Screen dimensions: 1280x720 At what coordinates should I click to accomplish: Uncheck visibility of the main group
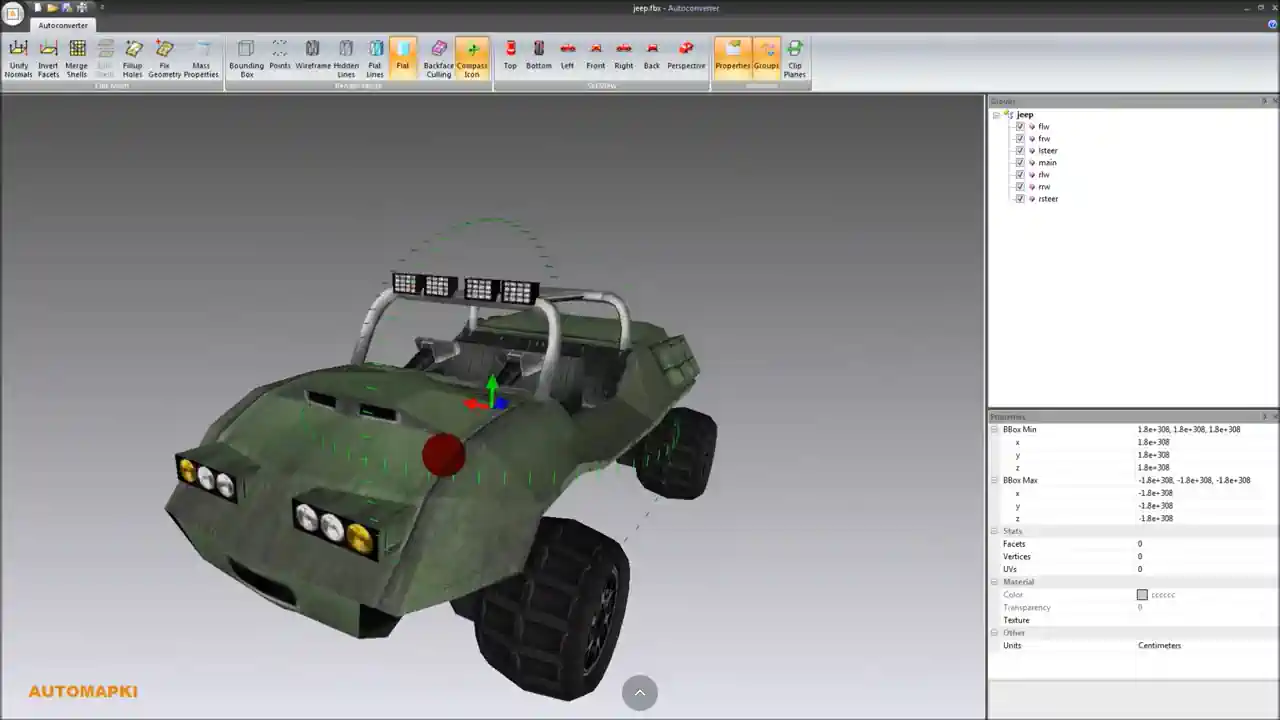1020,162
